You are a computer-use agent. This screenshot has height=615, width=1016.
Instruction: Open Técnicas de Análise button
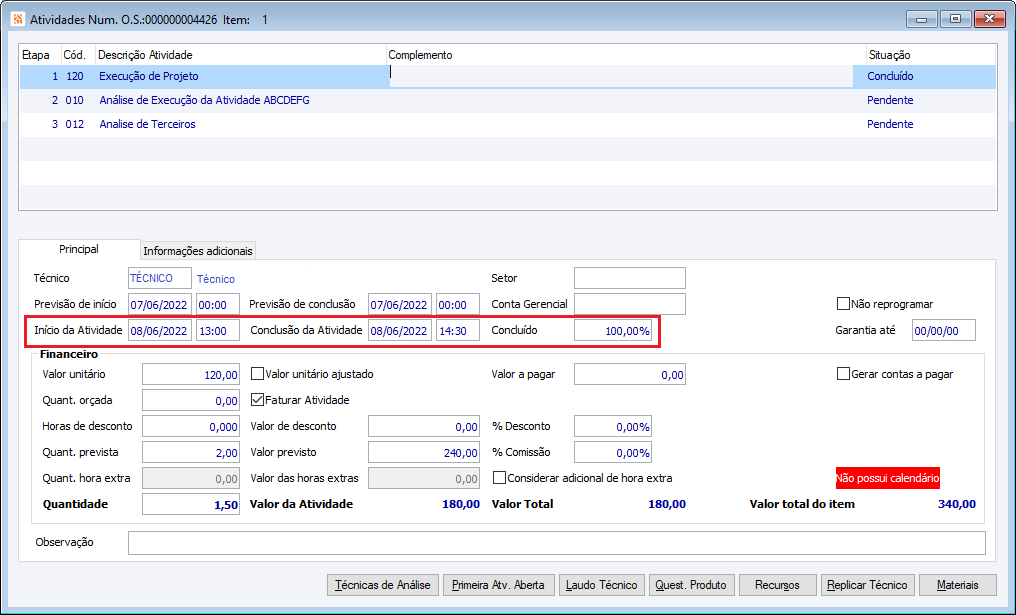383,585
